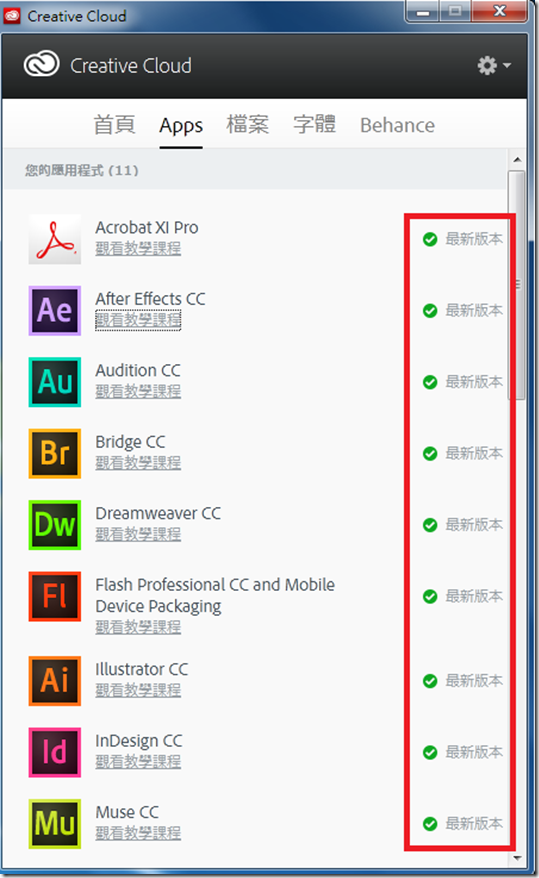Viewport: 539px width, 878px height.
Task: Switch to the Behance tab
Action: click(397, 125)
